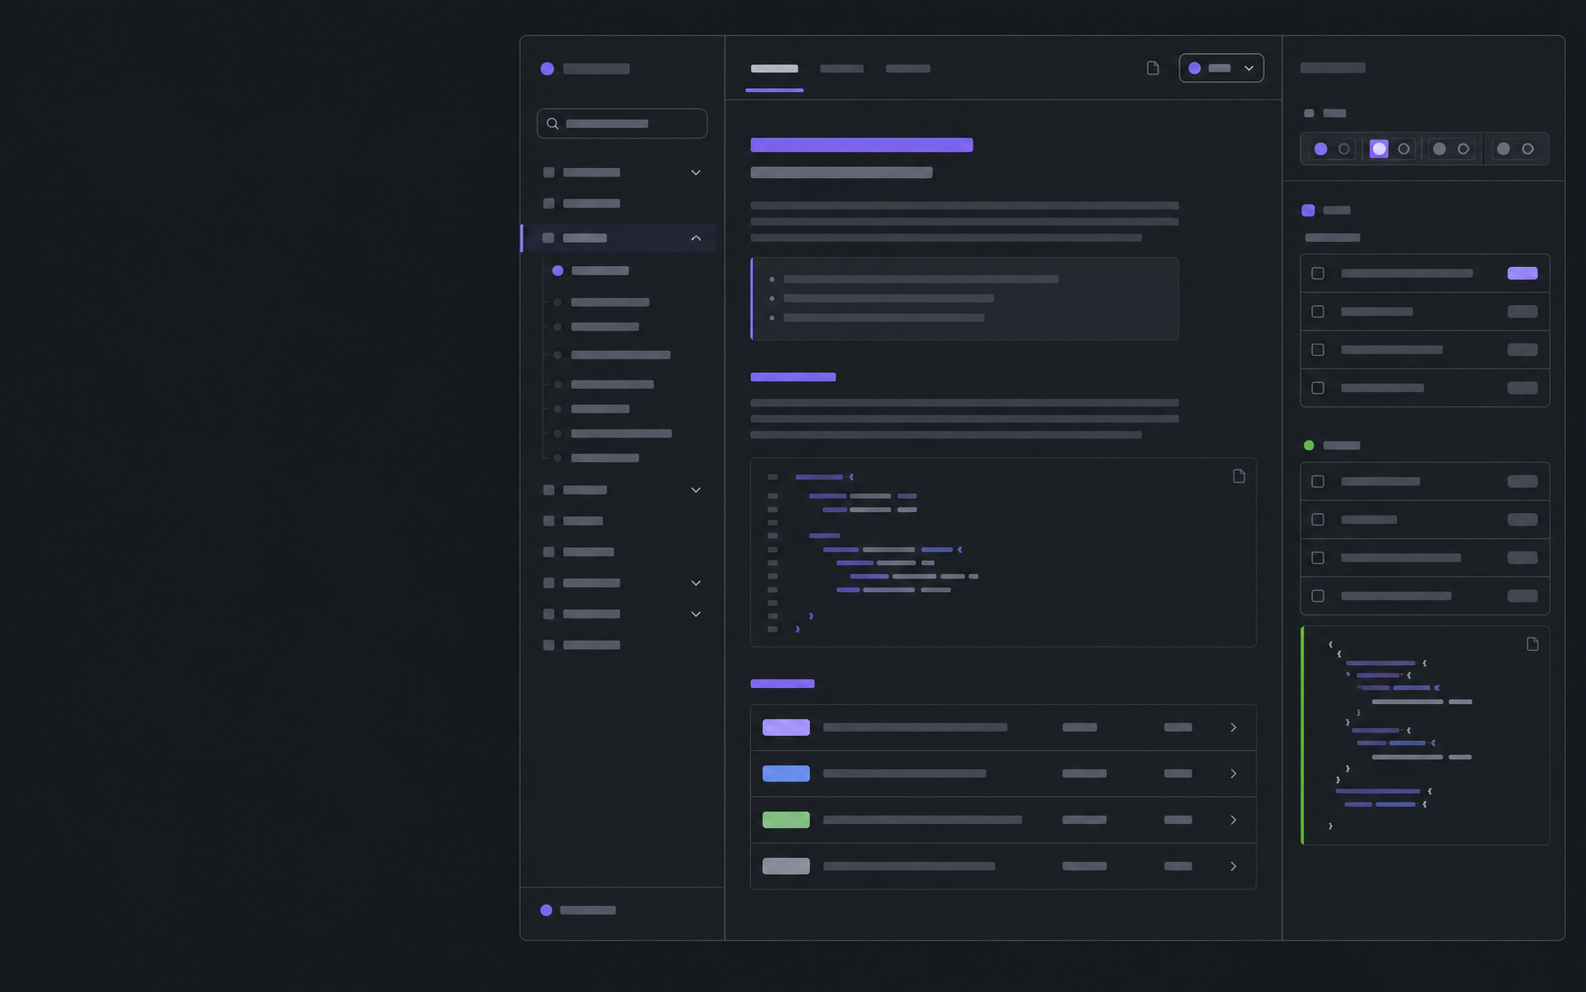This screenshot has width=1586, height=992.
Task: Click the purple tag in the first checklist row
Action: [x=1522, y=273]
